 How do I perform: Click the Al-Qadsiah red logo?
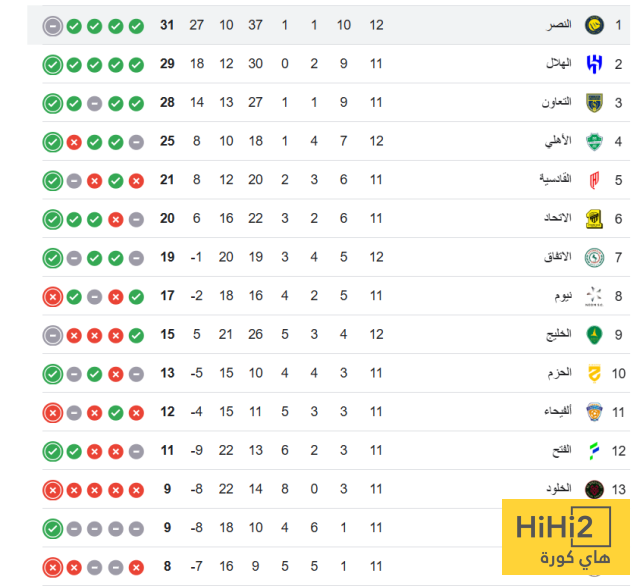click(594, 180)
